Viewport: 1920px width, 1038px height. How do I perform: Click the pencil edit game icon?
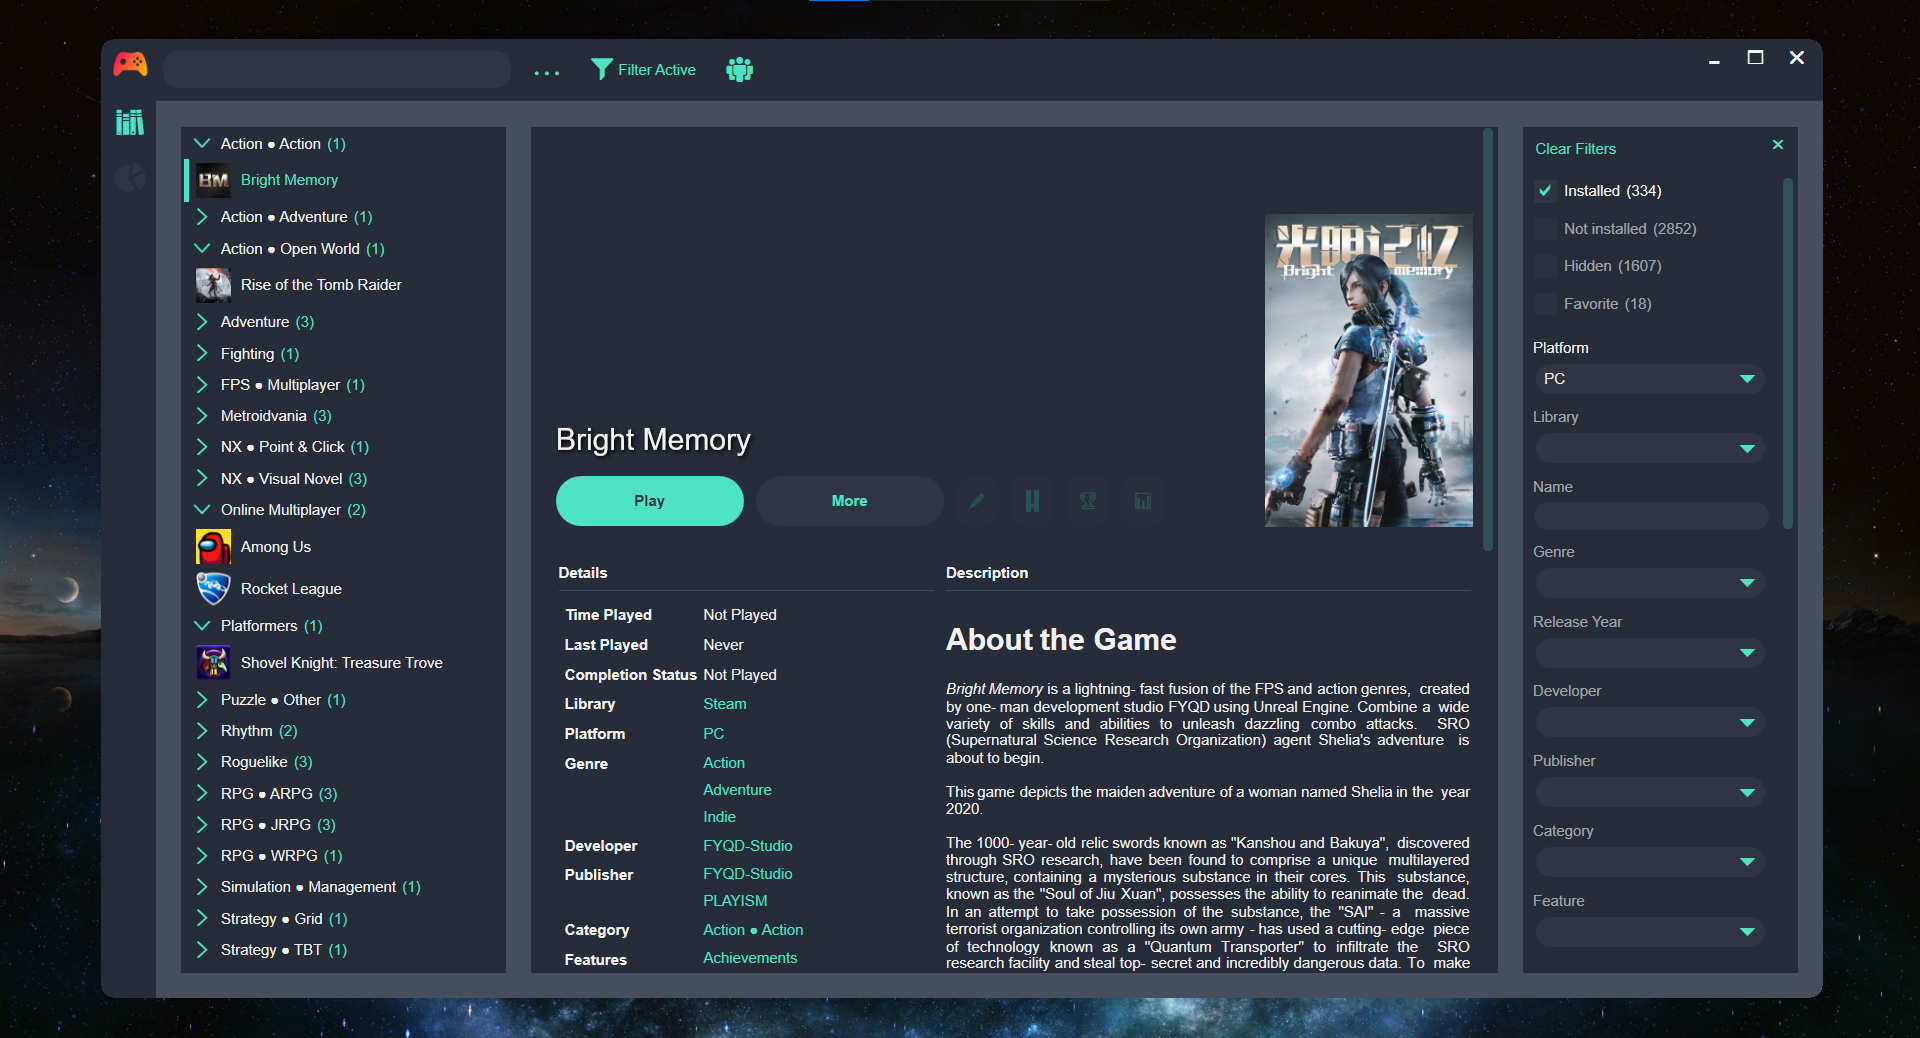(x=977, y=501)
